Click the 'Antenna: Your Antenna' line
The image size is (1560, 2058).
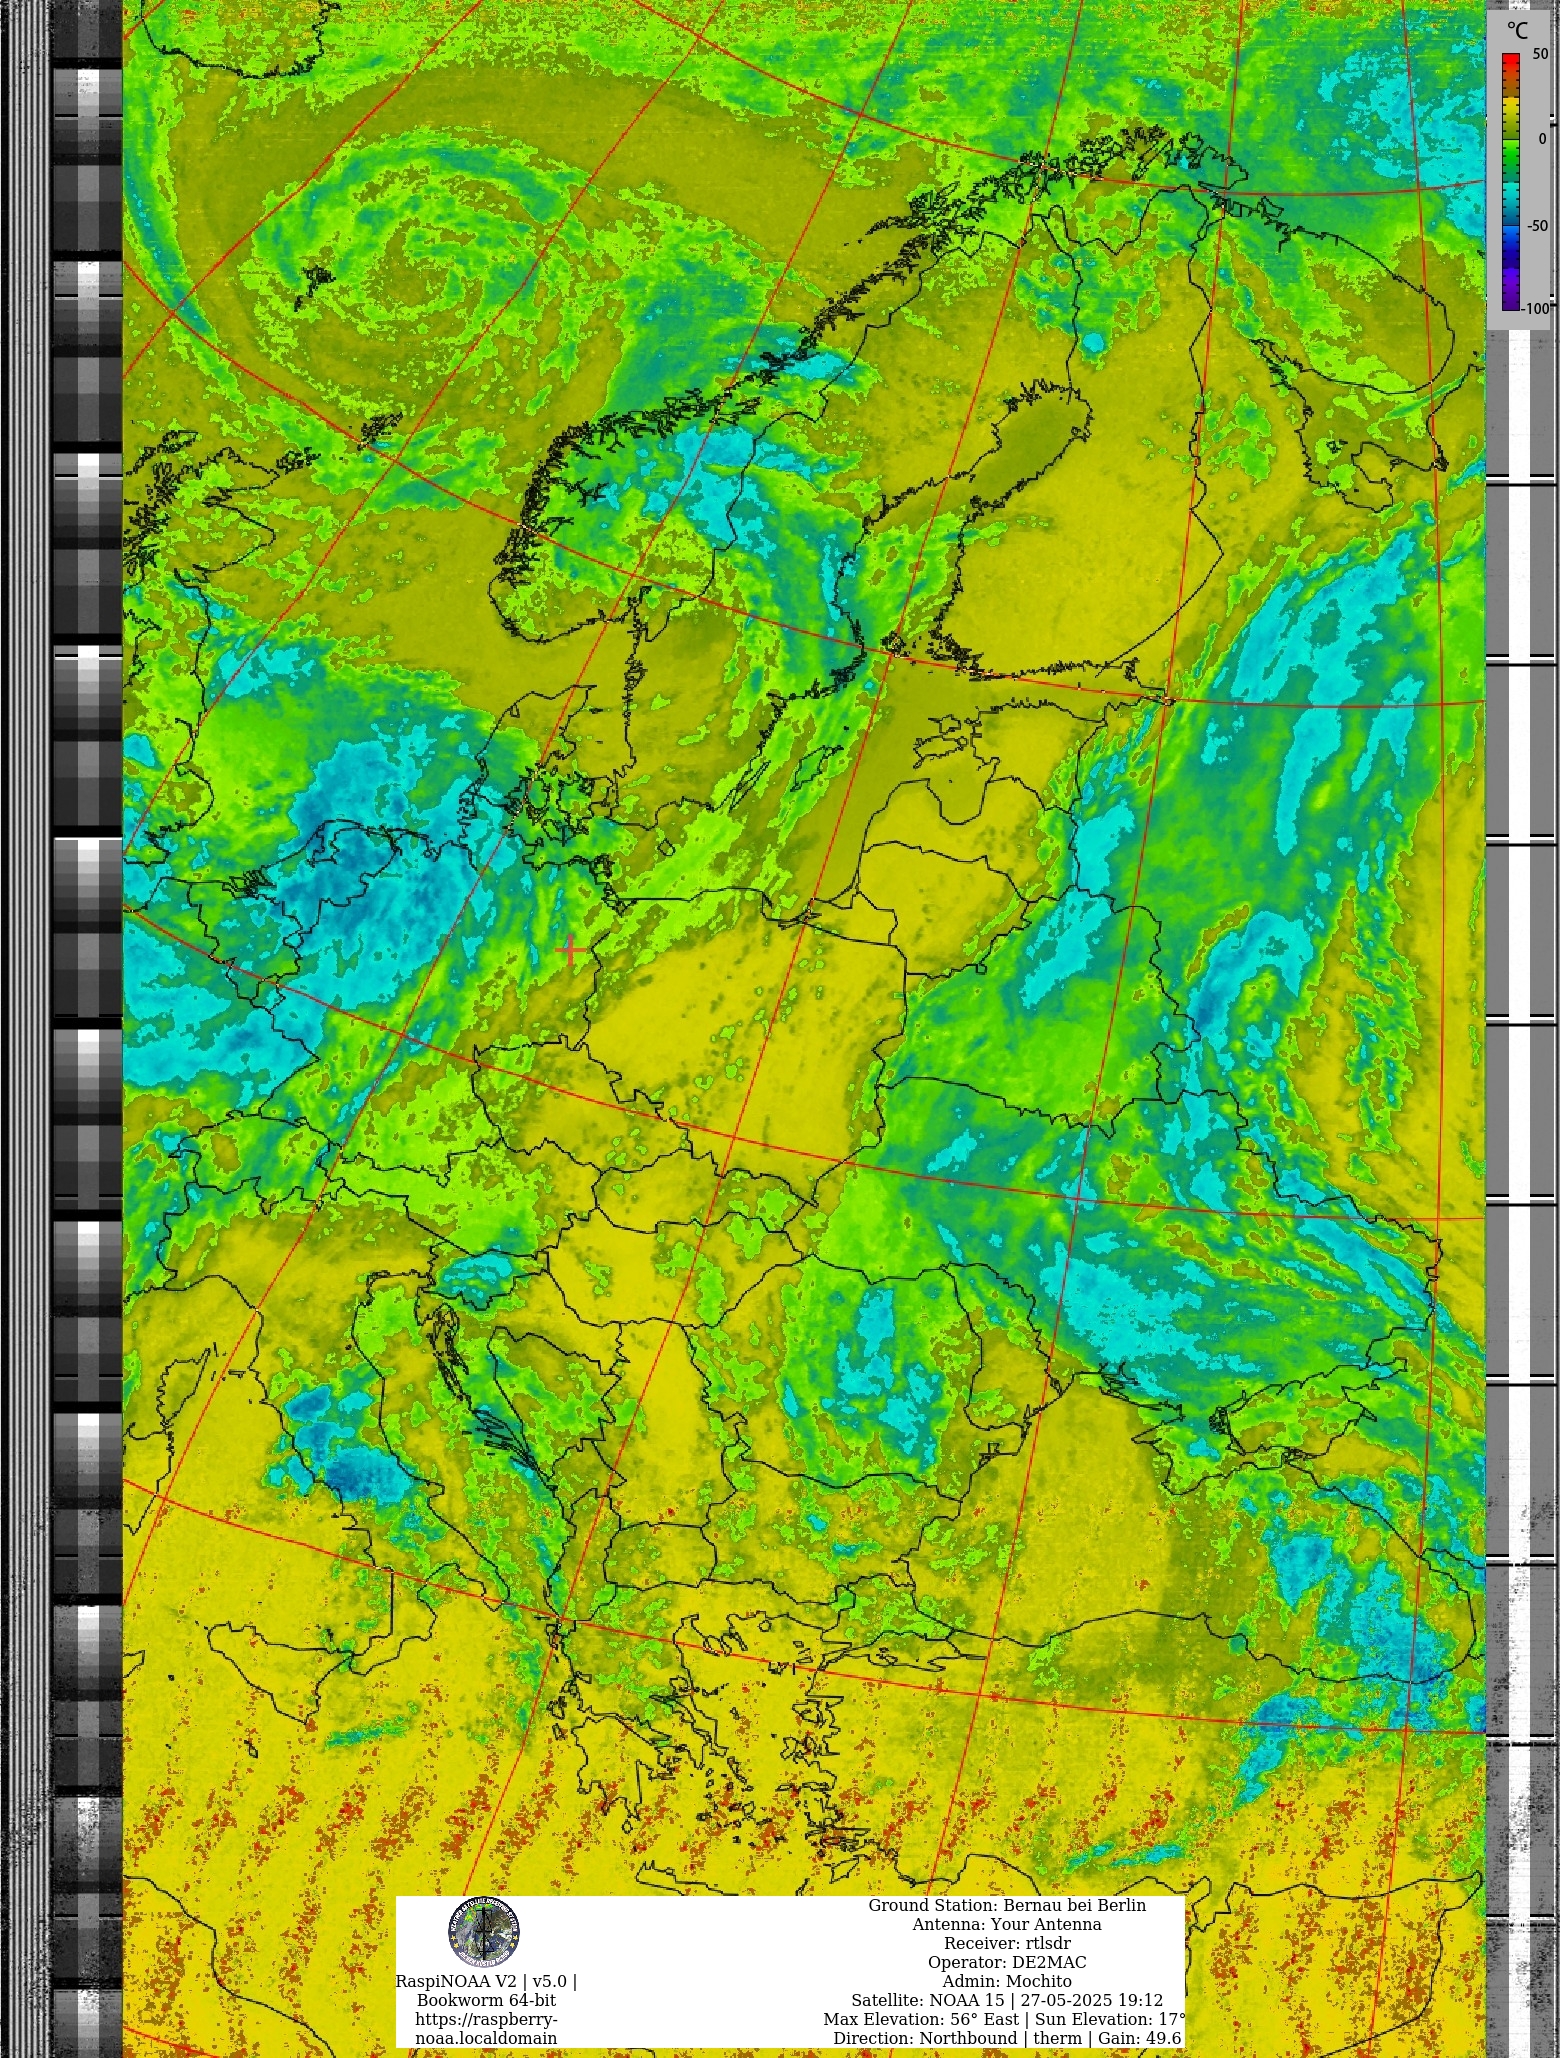click(1007, 1924)
